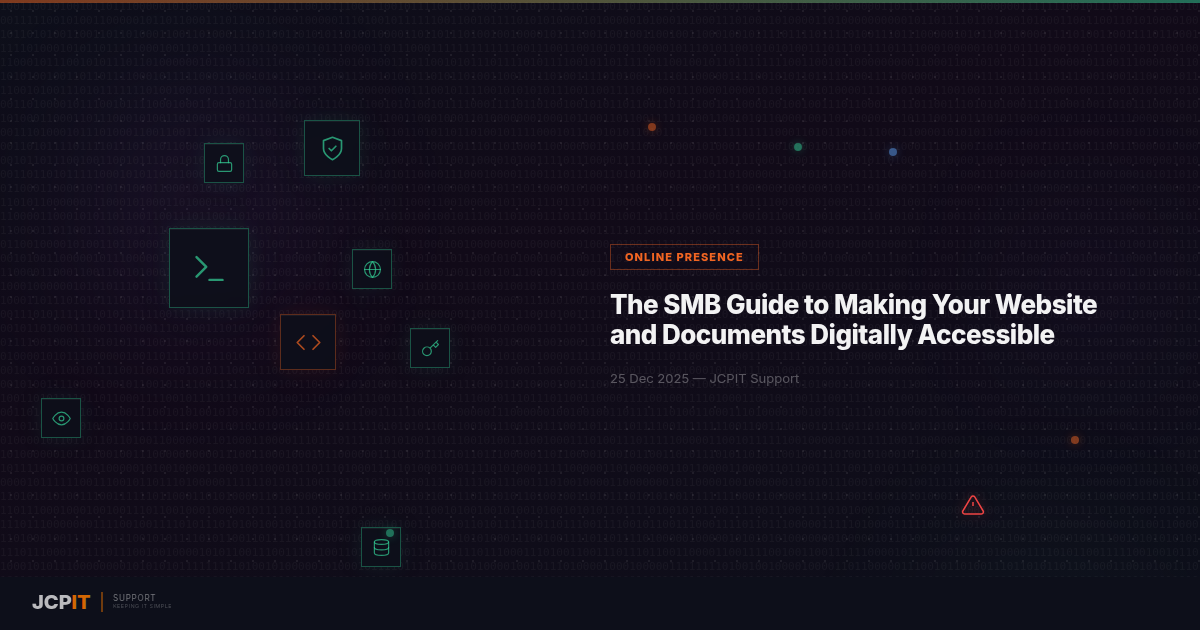Click the red warning triangle icon

(973, 505)
